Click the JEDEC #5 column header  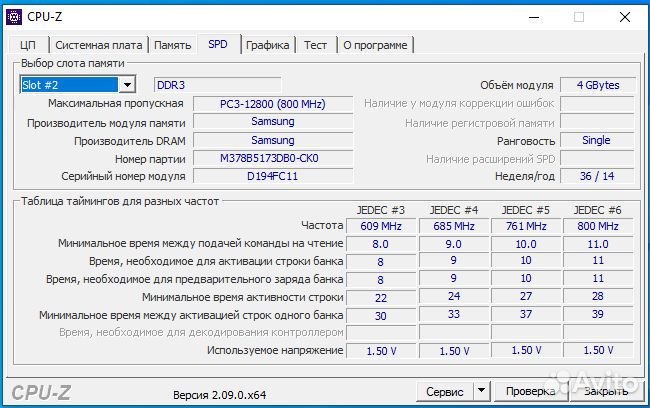point(526,210)
